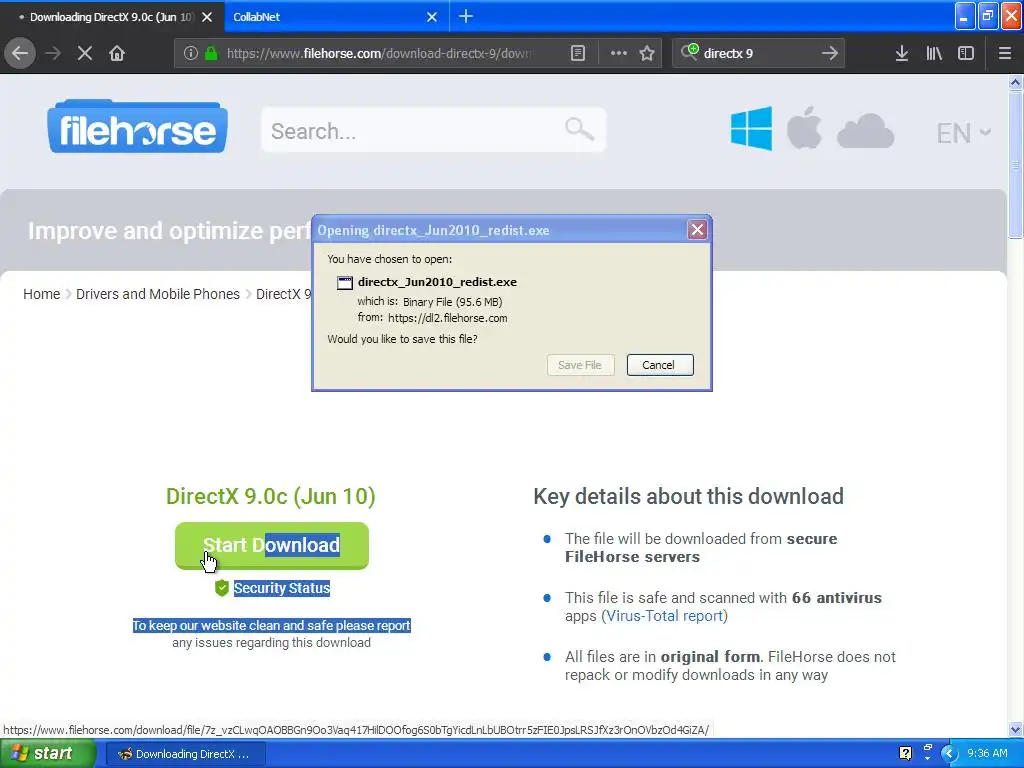Open the Library bookmarks icon

pyautogui.click(x=934, y=53)
